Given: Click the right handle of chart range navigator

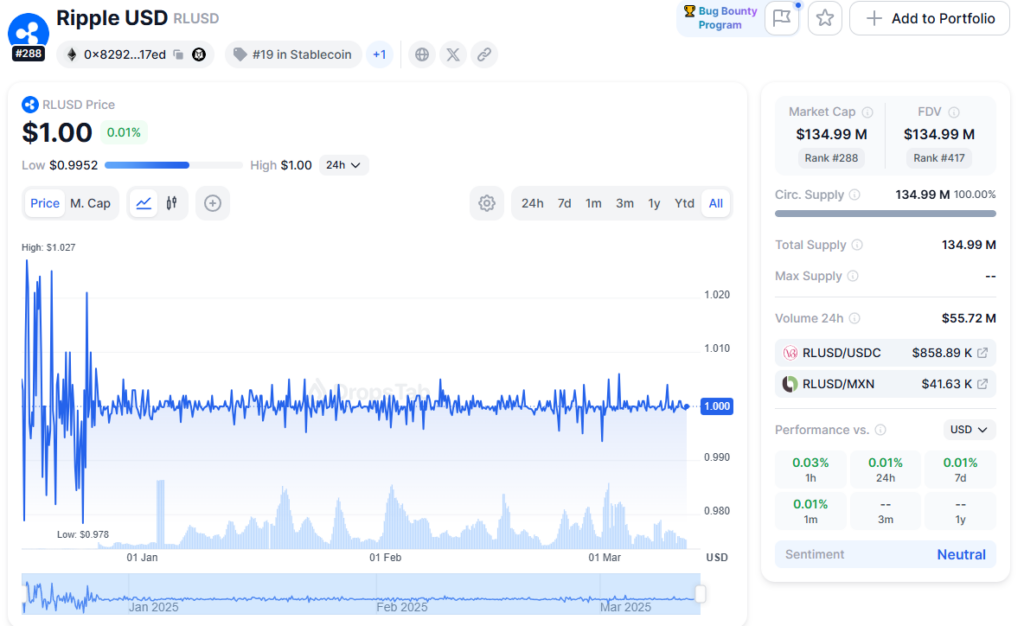Looking at the screenshot, I should [700, 594].
